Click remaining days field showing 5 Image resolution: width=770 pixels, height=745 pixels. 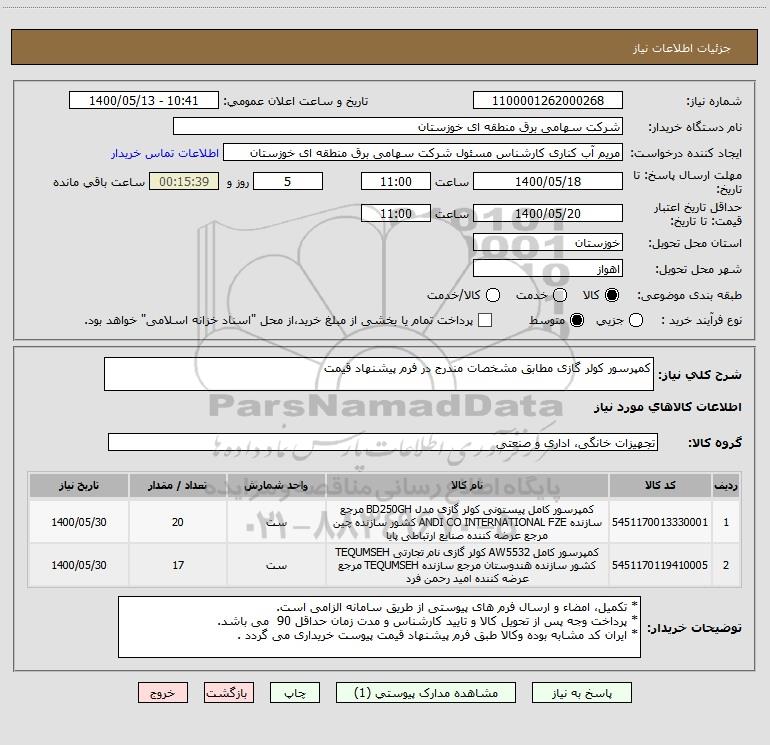pos(288,181)
